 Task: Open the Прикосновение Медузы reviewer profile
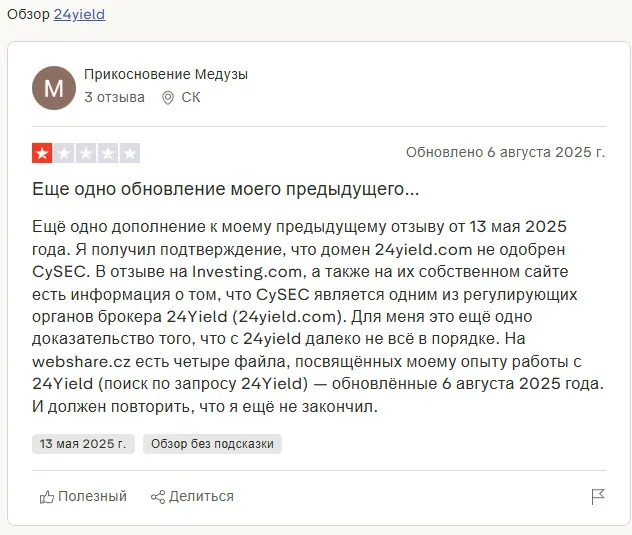166,74
